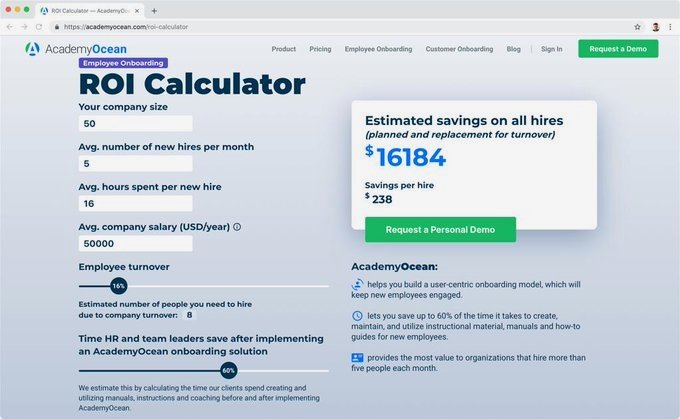Select the ROI Calculator browser tab
680x419 pixels.
90,11
